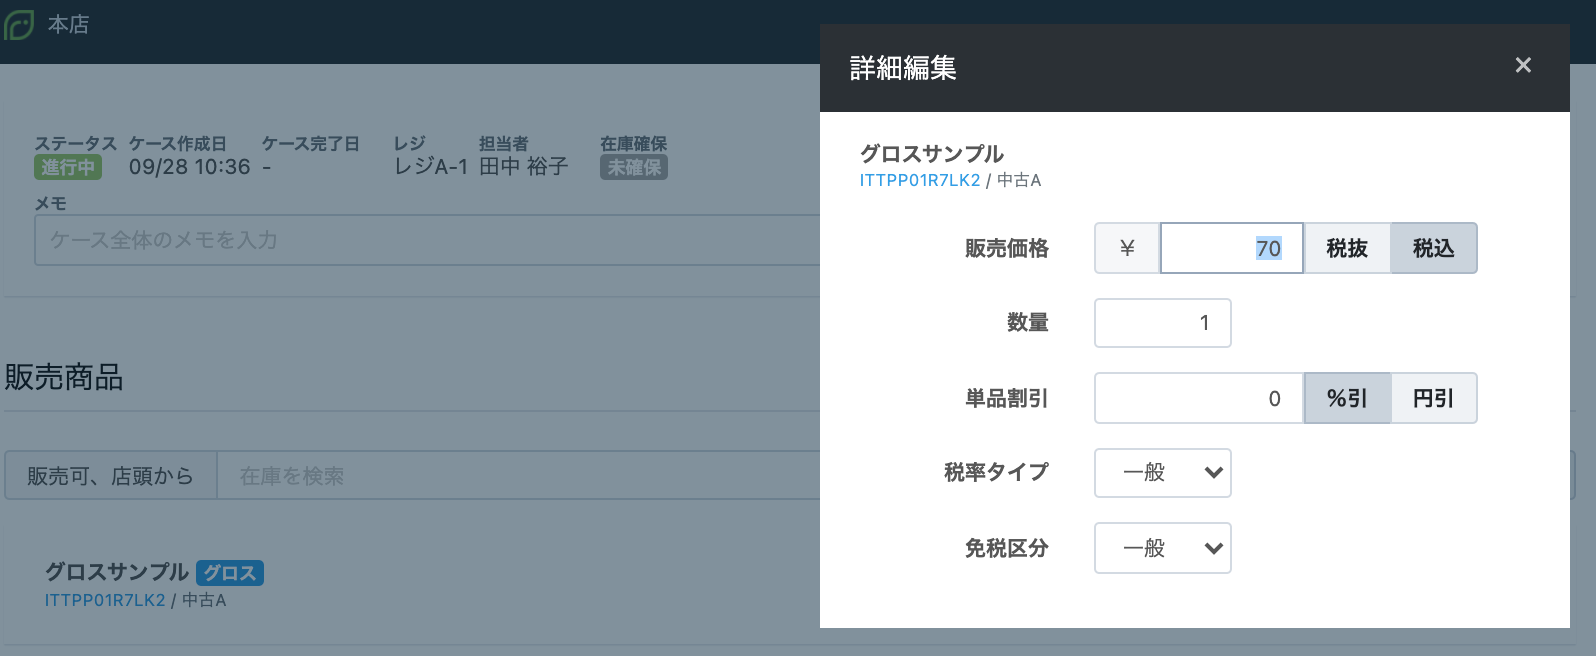1596x656 pixels.
Task: Close the 詳細編集 dialog
Action: click(x=1522, y=66)
